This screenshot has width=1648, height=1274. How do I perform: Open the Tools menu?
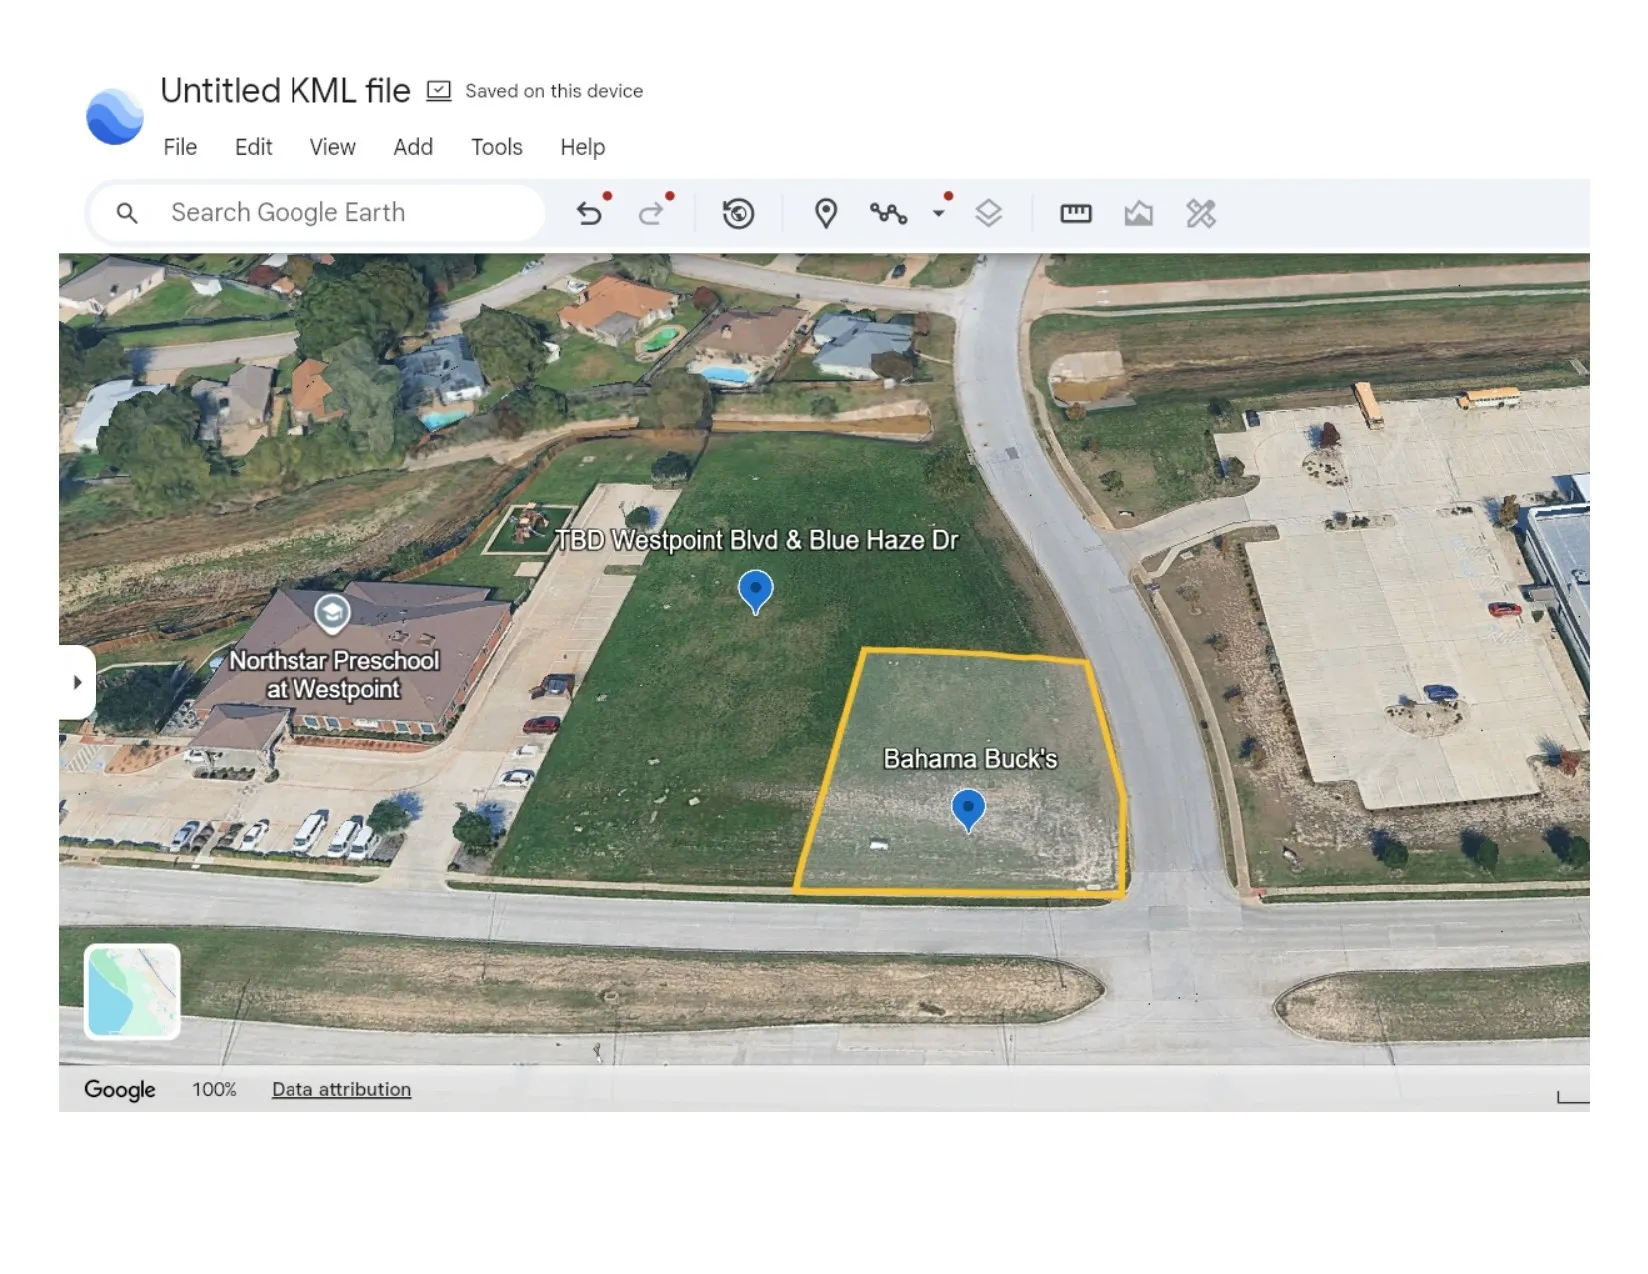point(497,147)
